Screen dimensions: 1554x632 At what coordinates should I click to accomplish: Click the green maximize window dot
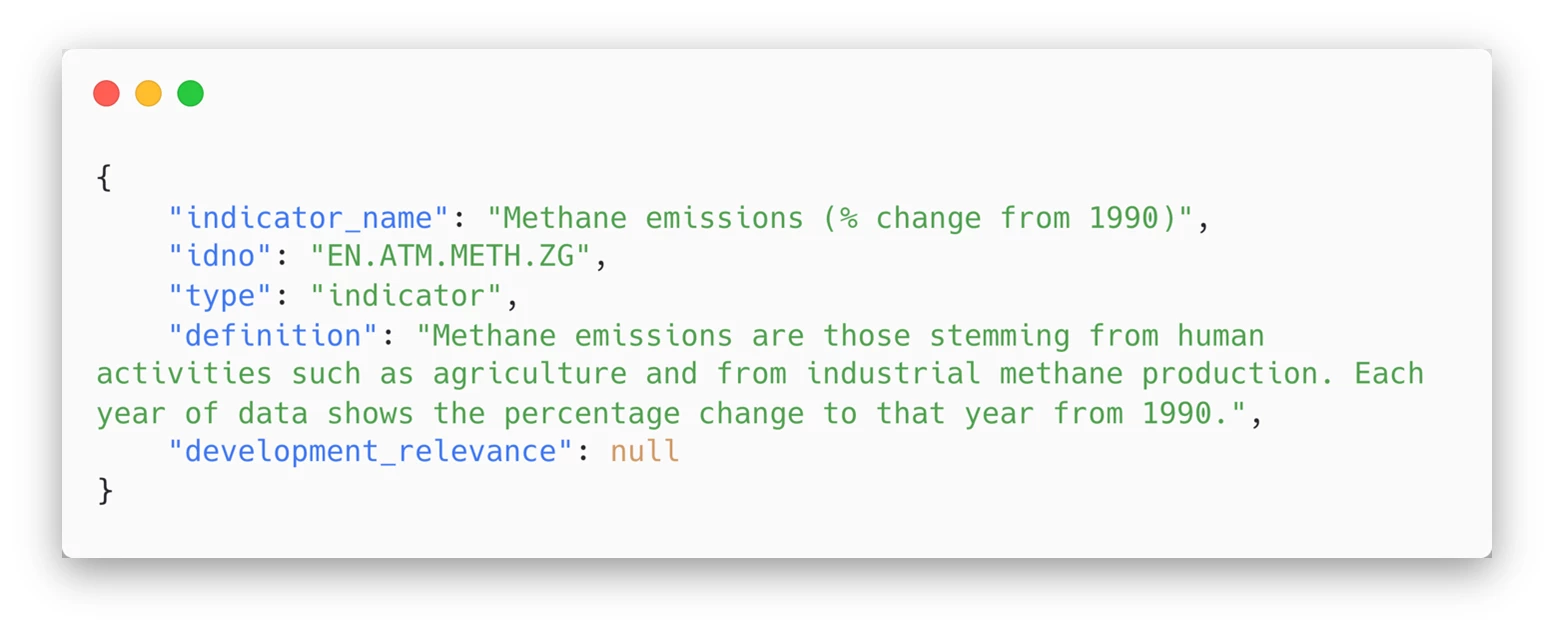(x=190, y=94)
